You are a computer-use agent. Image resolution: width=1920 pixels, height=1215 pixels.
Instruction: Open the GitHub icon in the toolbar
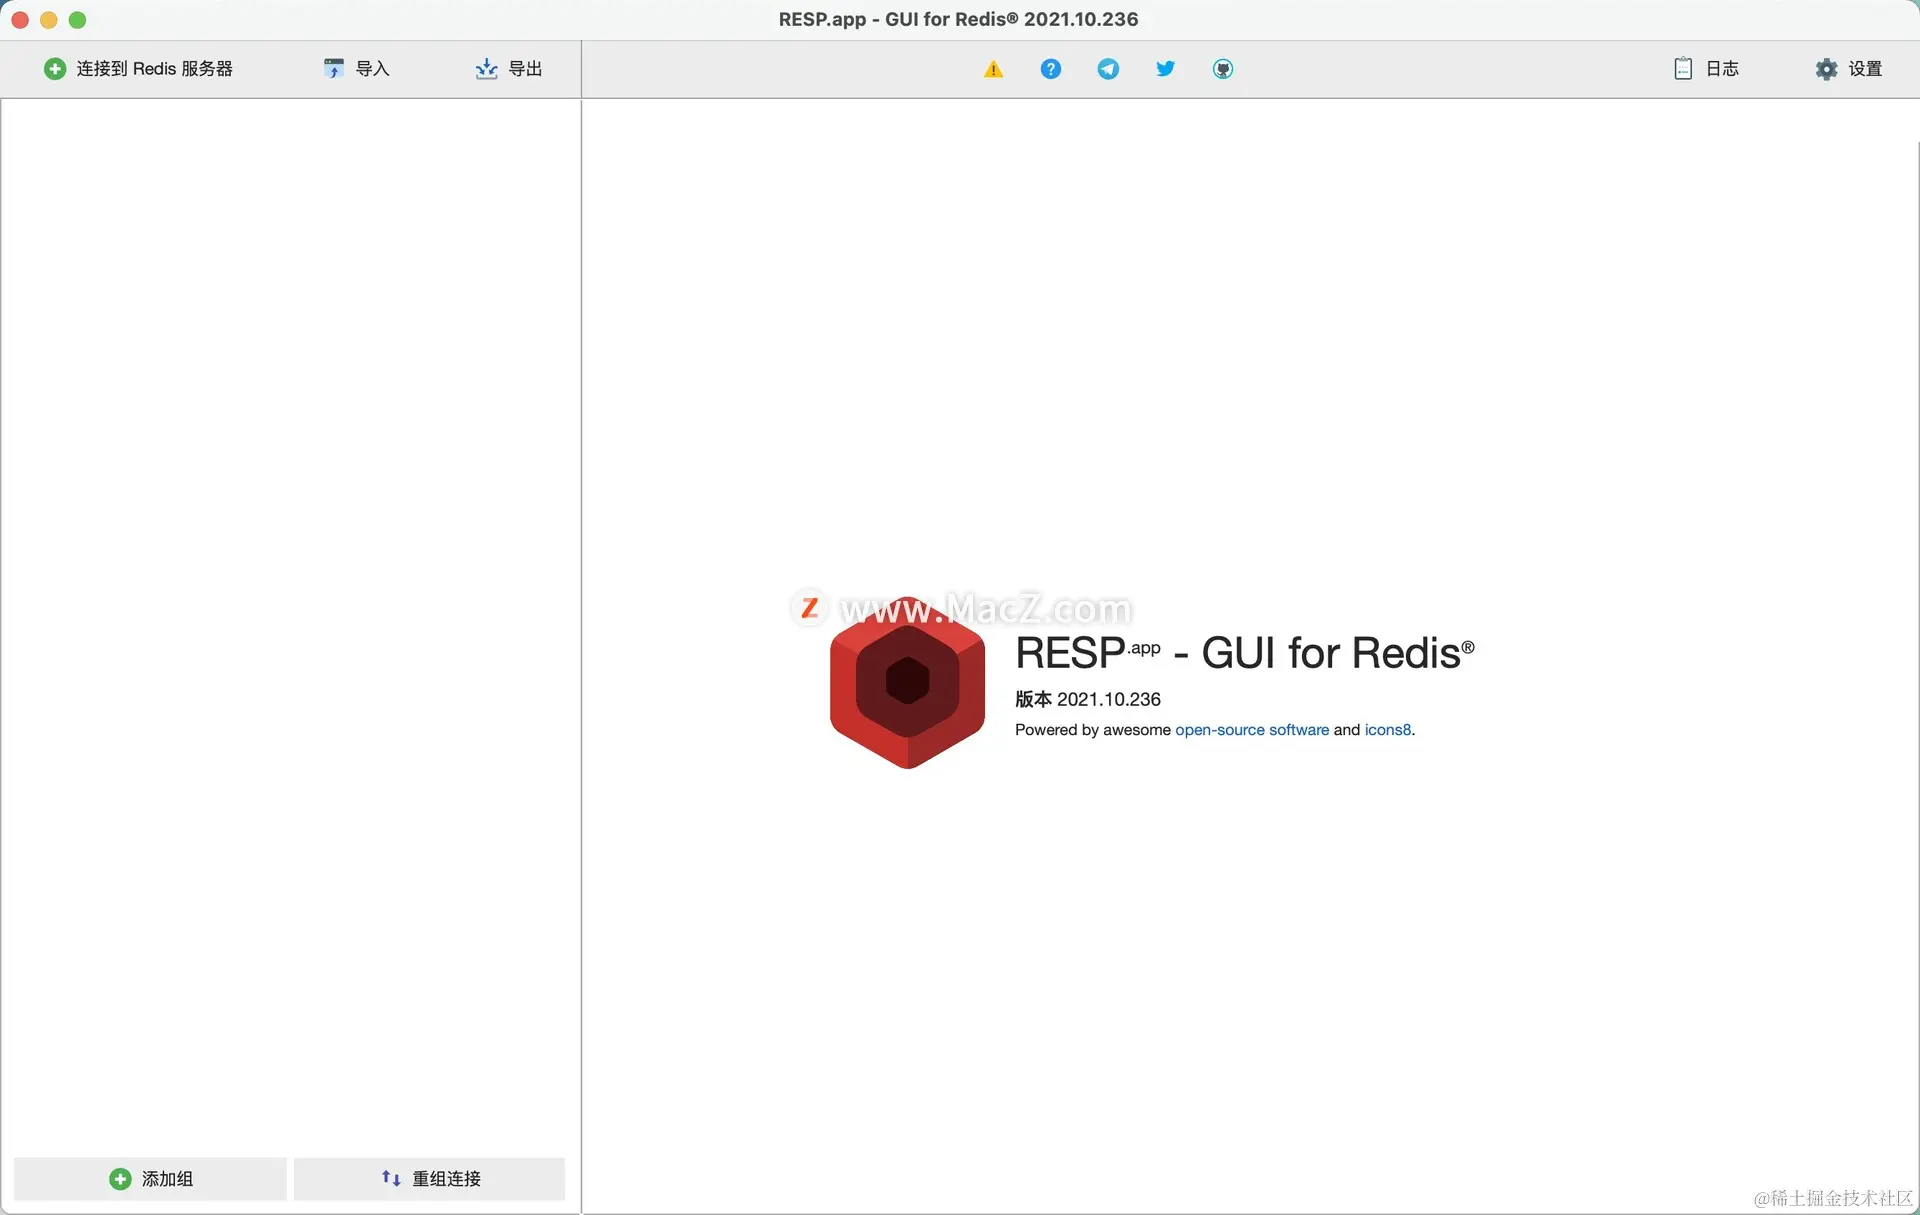(x=1223, y=69)
